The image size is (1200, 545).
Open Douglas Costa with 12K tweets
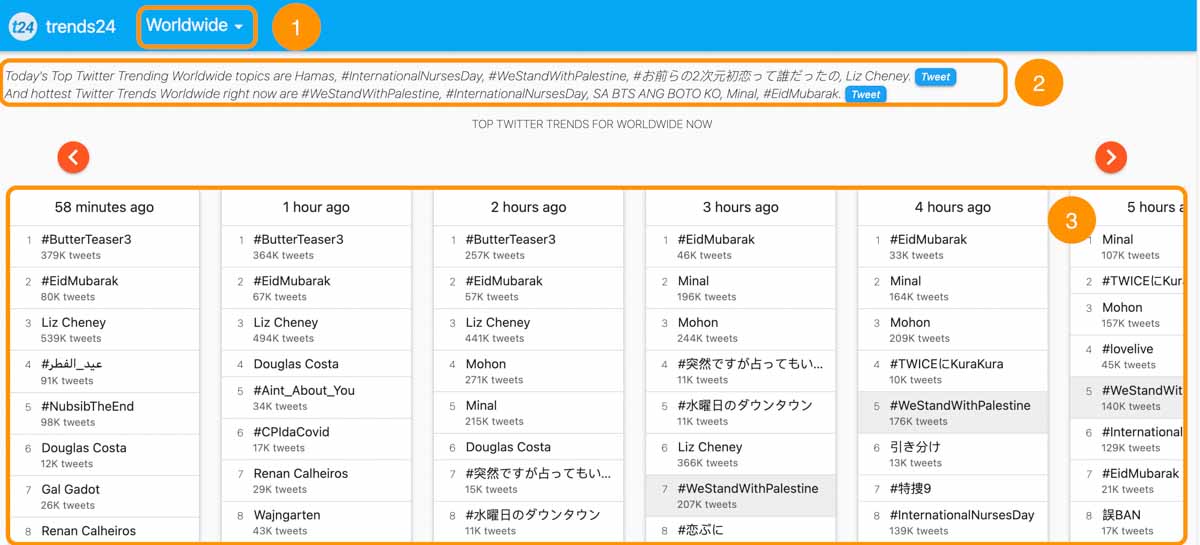click(x=84, y=448)
